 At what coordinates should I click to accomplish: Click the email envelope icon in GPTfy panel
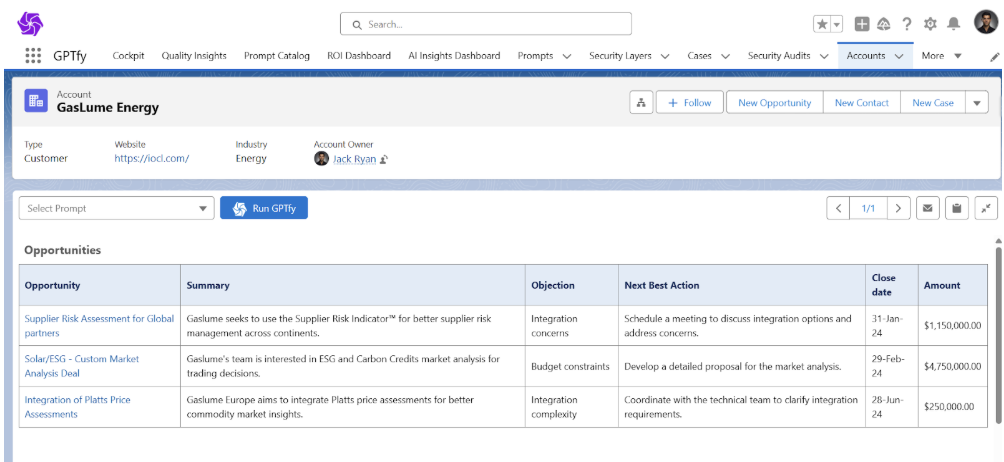click(x=928, y=208)
